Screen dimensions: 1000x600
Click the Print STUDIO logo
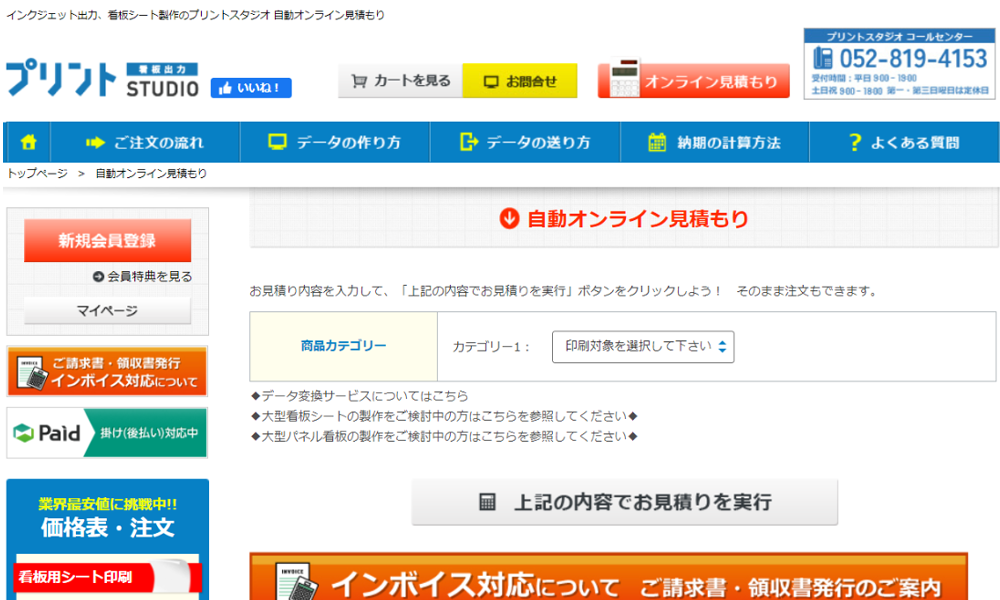[103, 79]
